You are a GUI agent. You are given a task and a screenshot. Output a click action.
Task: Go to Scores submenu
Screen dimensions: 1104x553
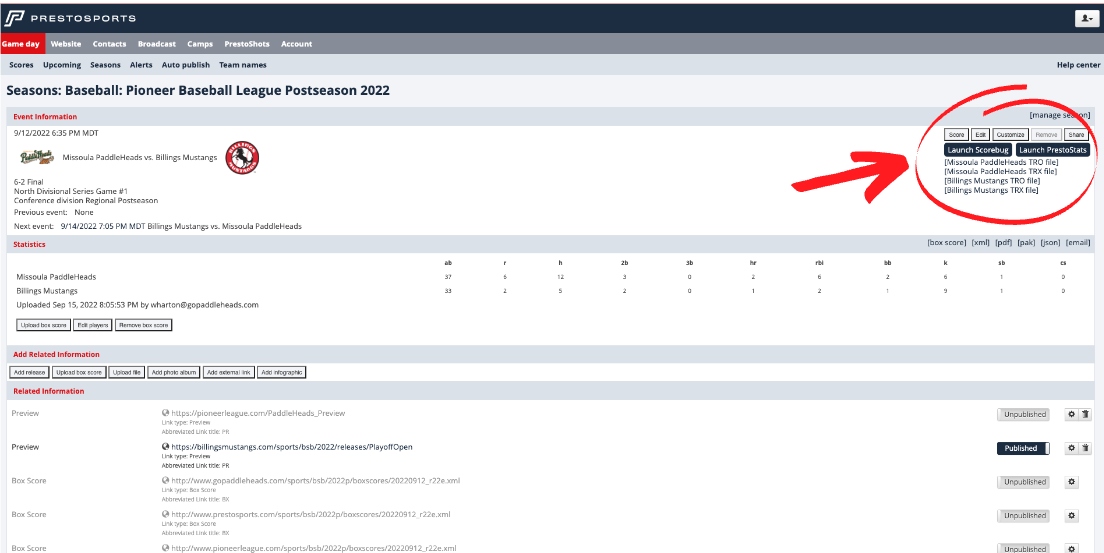tap(21, 65)
